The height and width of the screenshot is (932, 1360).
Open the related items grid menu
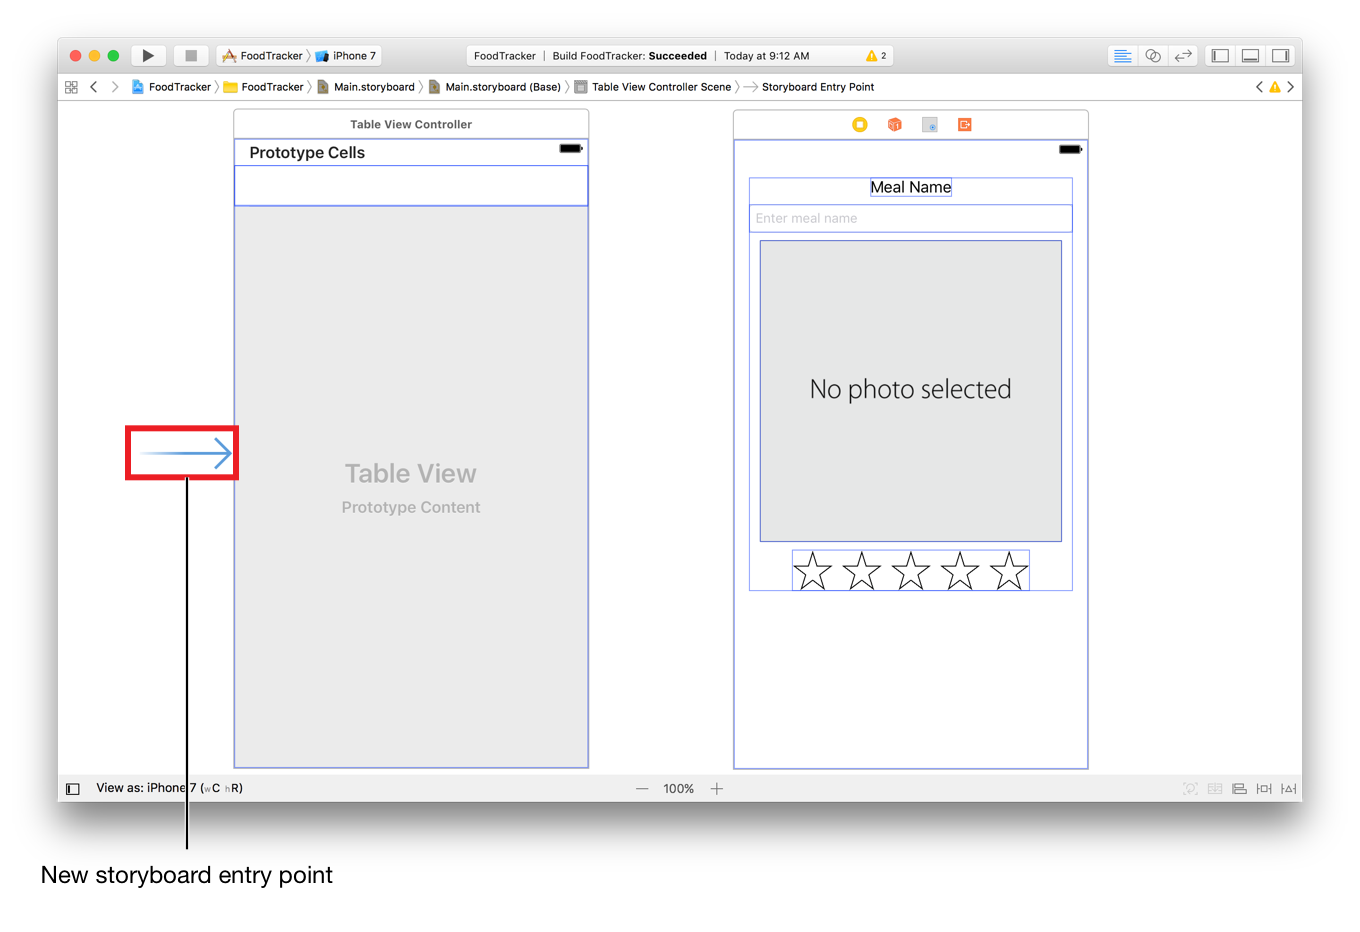[x=71, y=87]
